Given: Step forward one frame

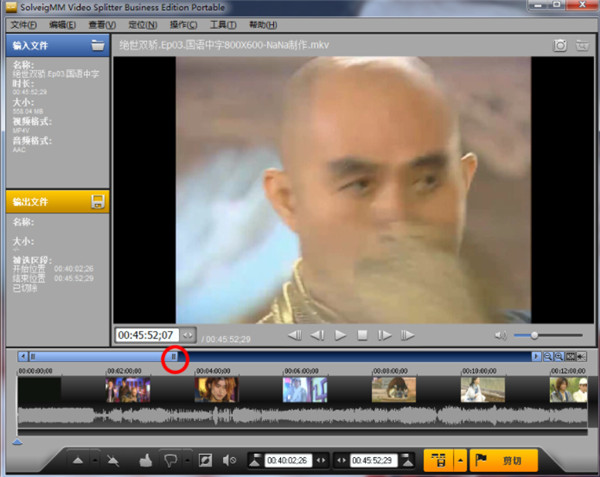Looking at the screenshot, I should [x=385, y=335].
